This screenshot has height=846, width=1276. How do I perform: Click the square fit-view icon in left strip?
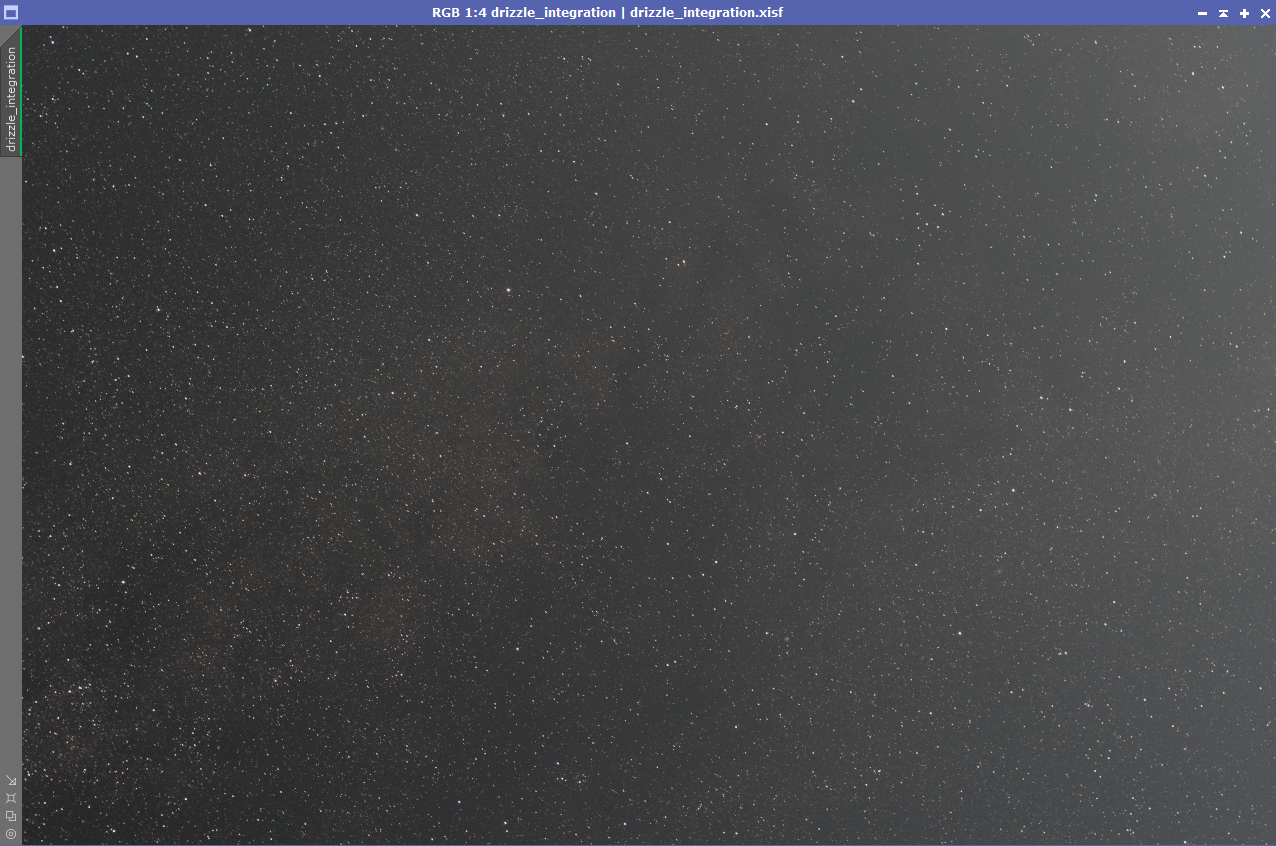(11, 798)
